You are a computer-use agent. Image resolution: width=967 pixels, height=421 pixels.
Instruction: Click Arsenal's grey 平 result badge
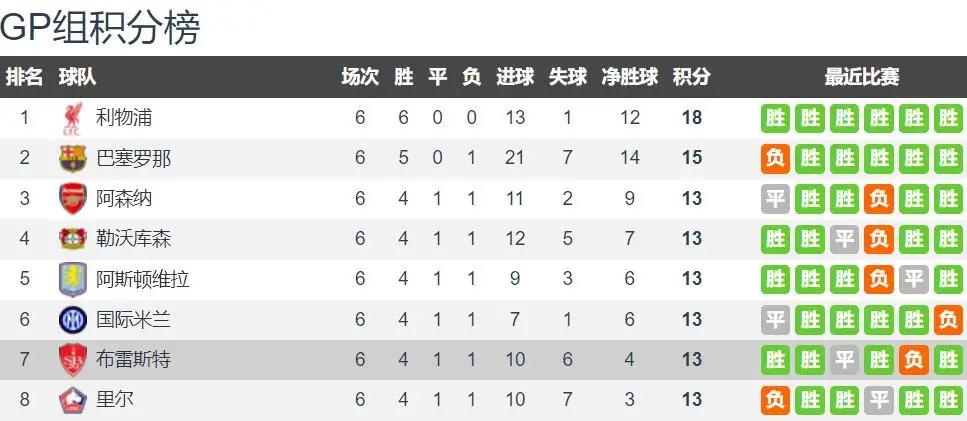(x=775, y=199)
